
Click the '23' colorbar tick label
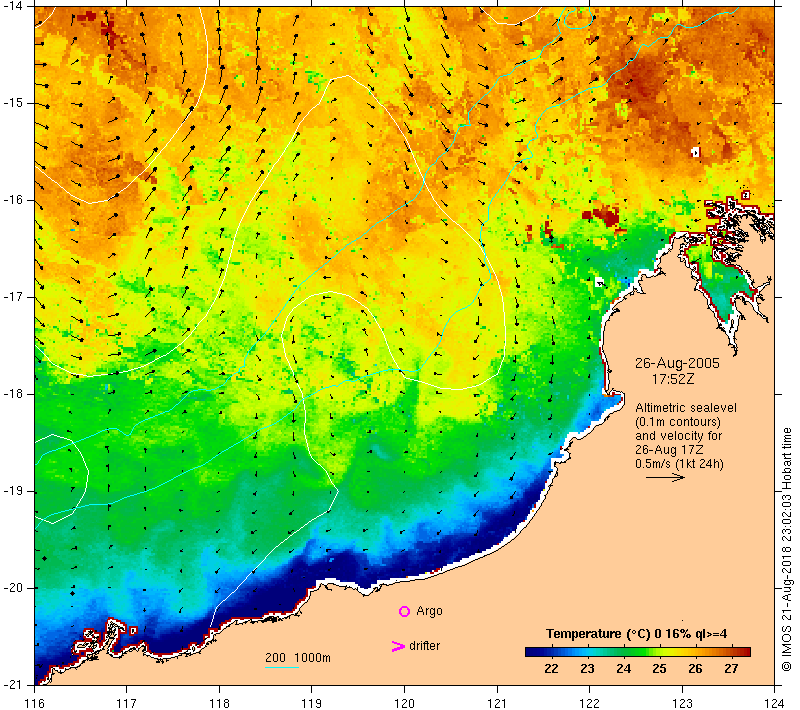click(587, 669)
